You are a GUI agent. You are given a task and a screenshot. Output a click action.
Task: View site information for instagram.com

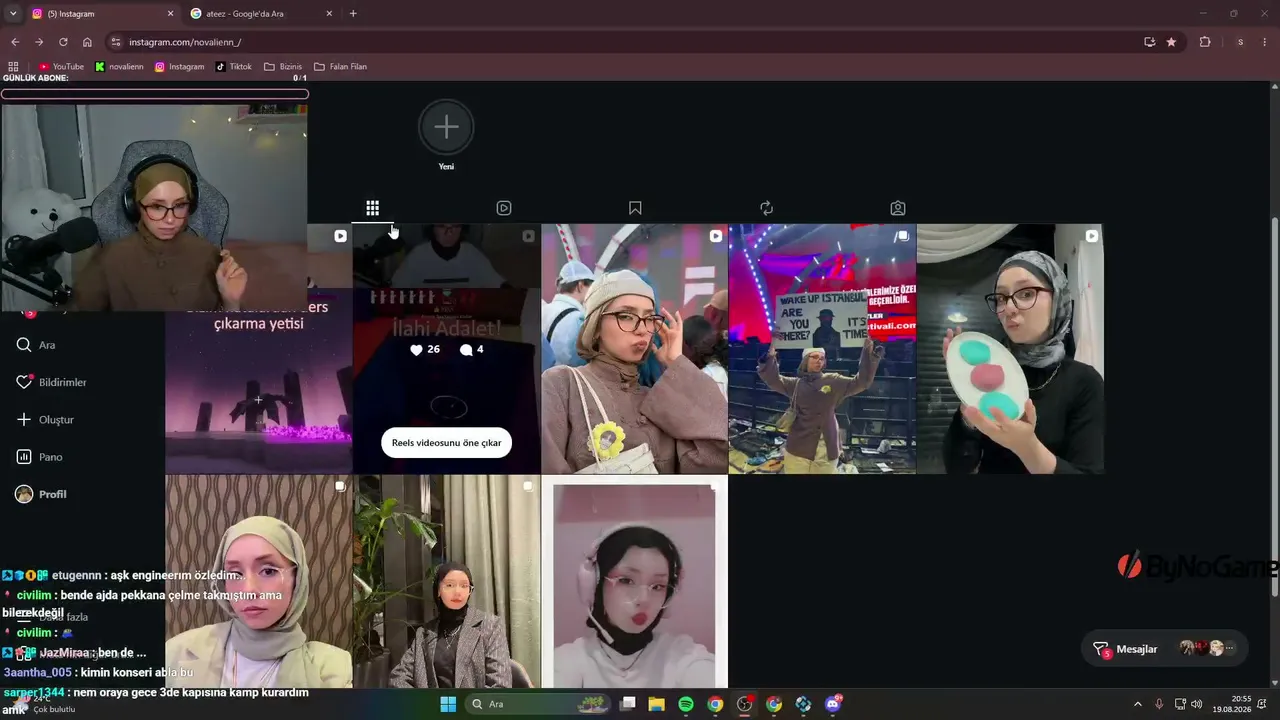click(116, 42)
